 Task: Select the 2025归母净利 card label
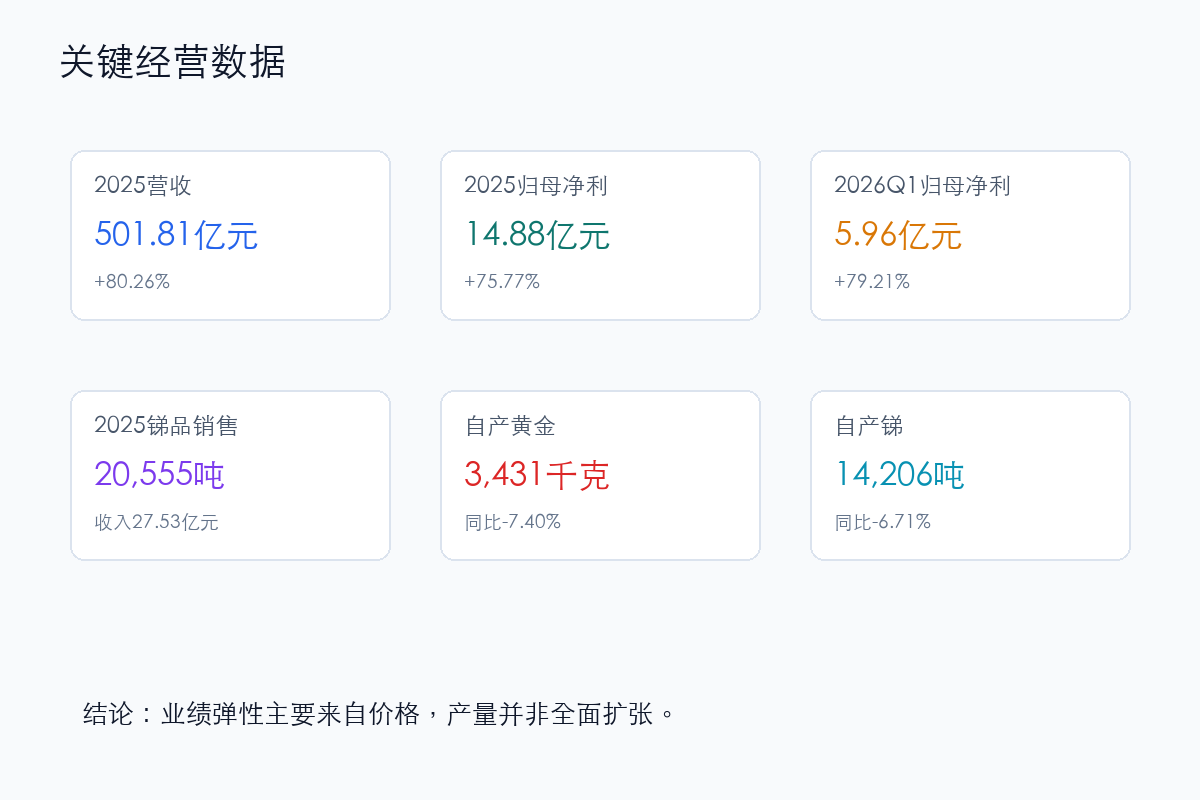pyautogui.click(x=536, y=185)
